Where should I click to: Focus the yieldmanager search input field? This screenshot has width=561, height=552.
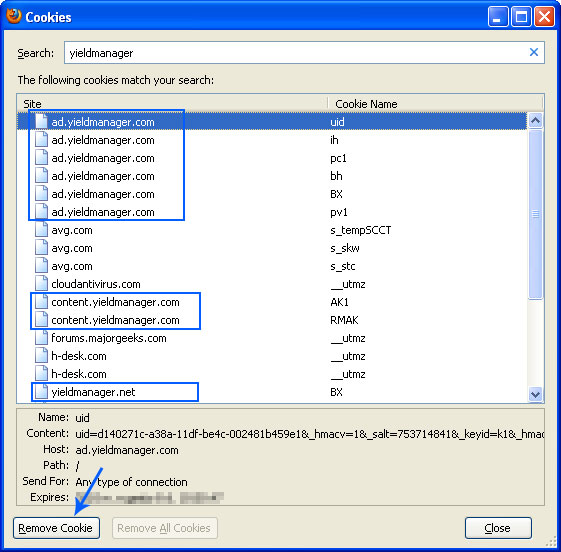304,53
